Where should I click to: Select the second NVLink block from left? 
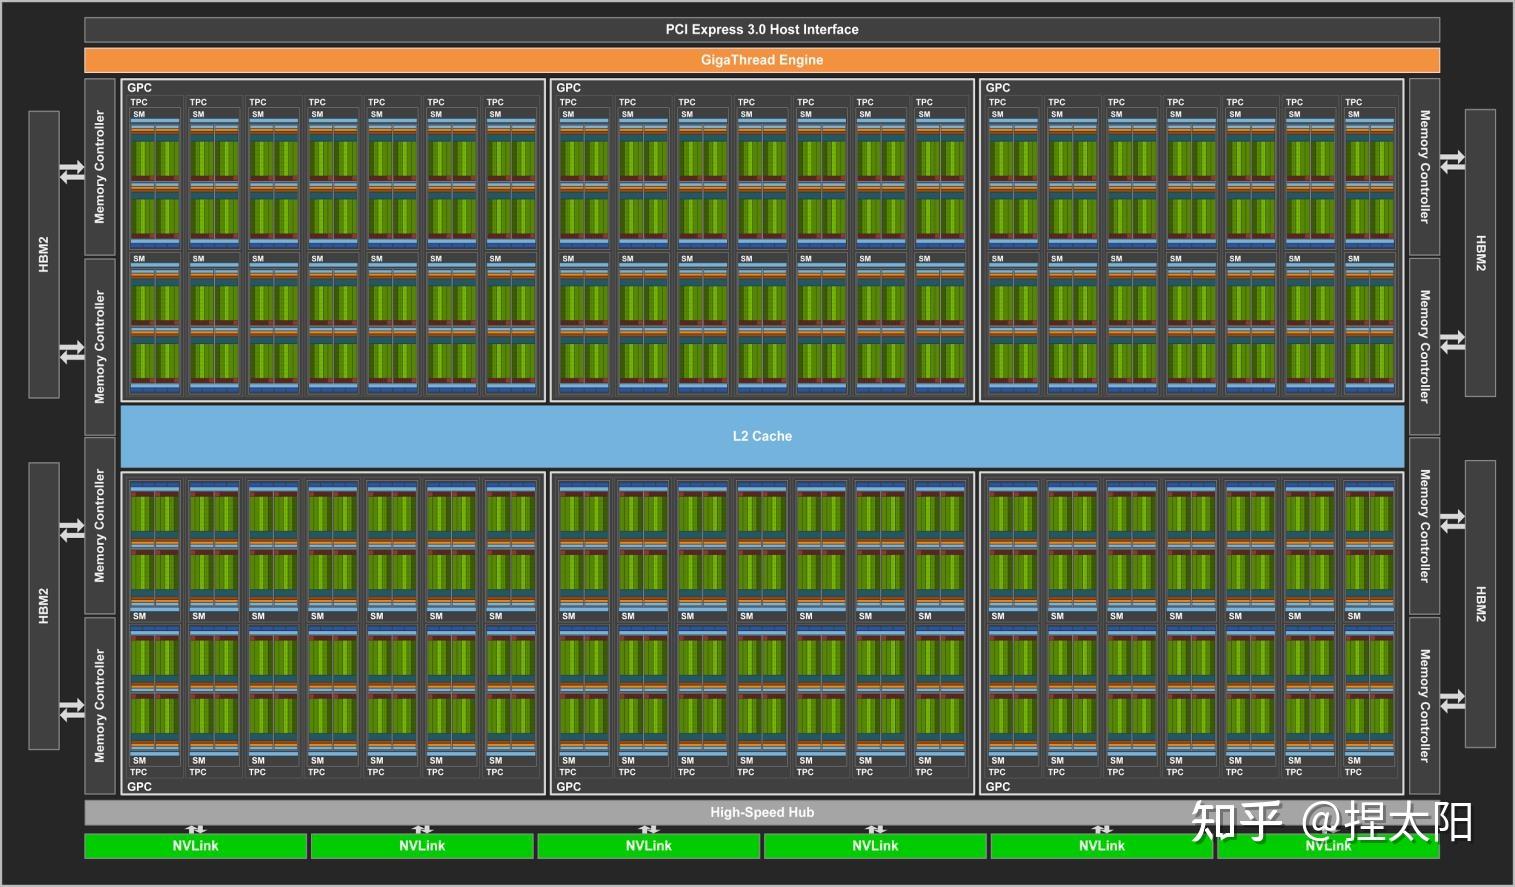point(422,846)
